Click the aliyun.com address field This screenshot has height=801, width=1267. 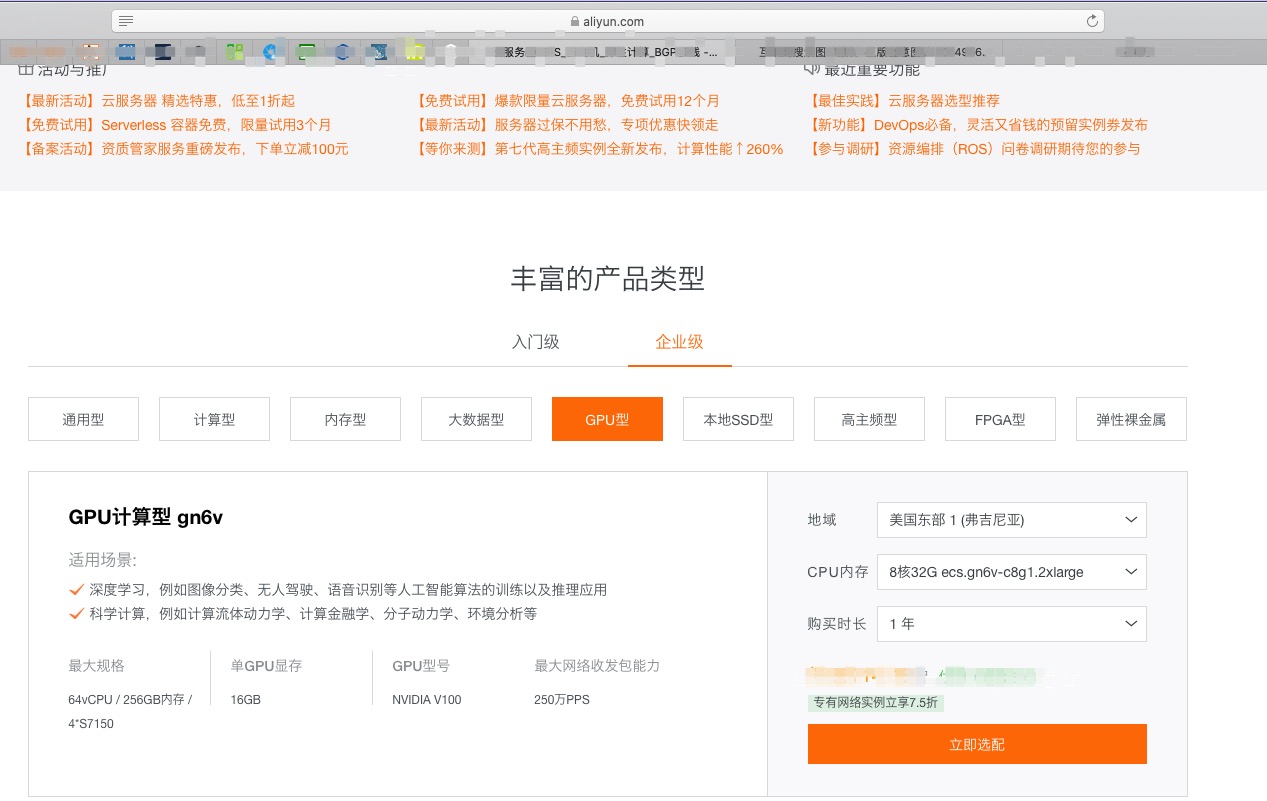[x=607, y=21]
